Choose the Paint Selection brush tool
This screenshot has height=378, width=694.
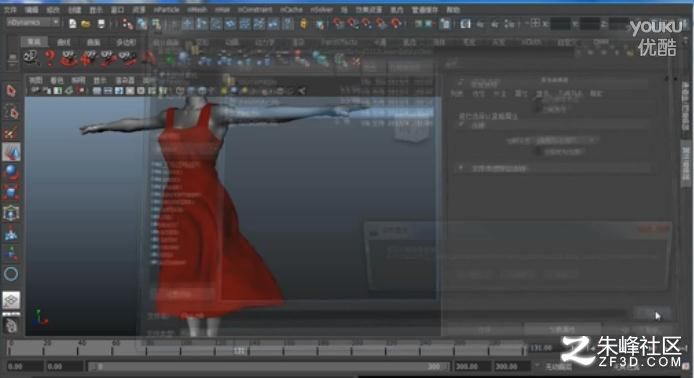(11, 132)
